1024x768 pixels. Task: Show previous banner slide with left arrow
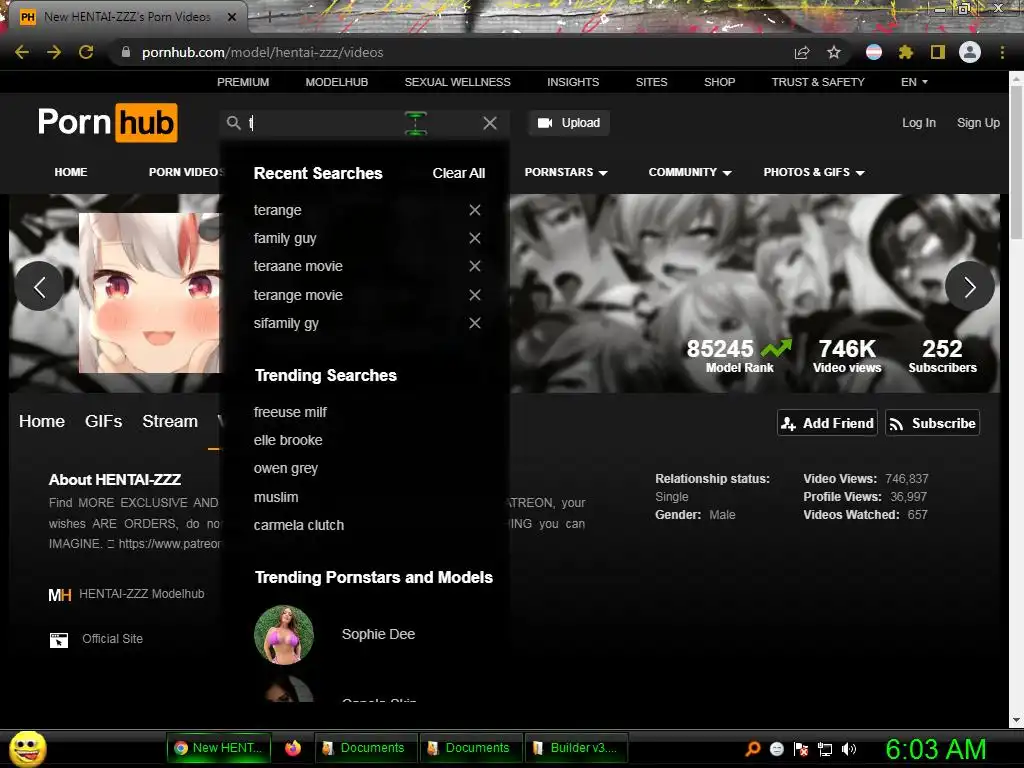coord(39,286)
